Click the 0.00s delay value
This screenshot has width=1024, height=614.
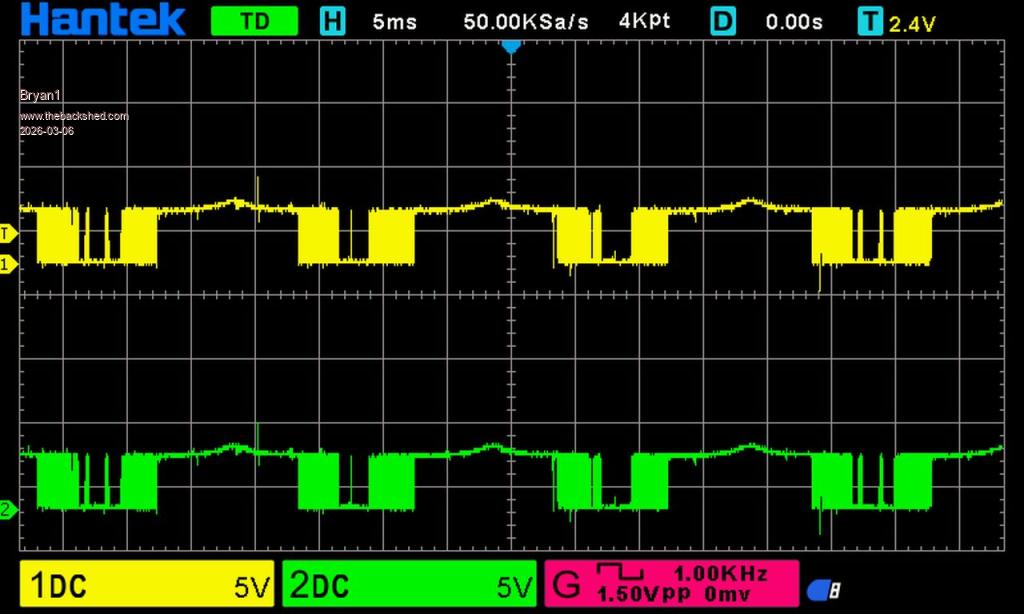[x=793, y=22]
